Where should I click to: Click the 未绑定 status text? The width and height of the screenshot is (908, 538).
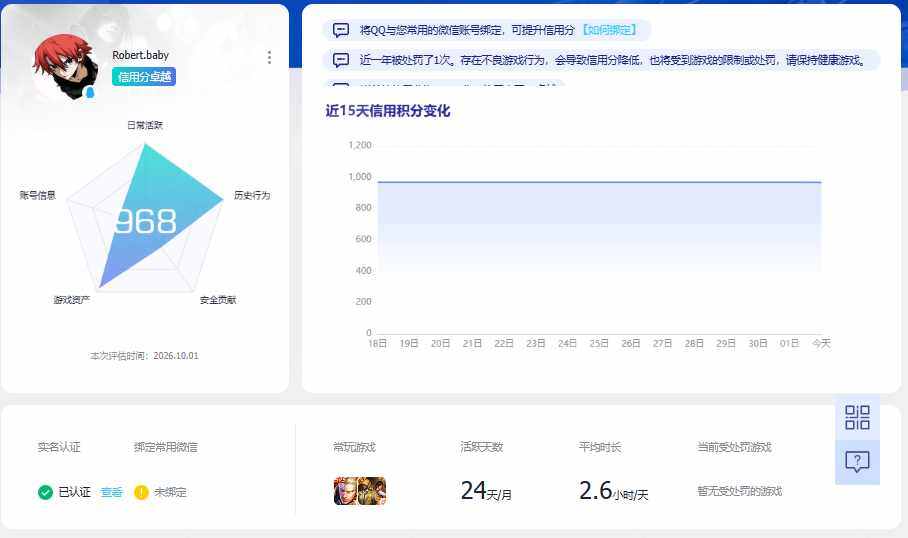[x=170, y=492]
